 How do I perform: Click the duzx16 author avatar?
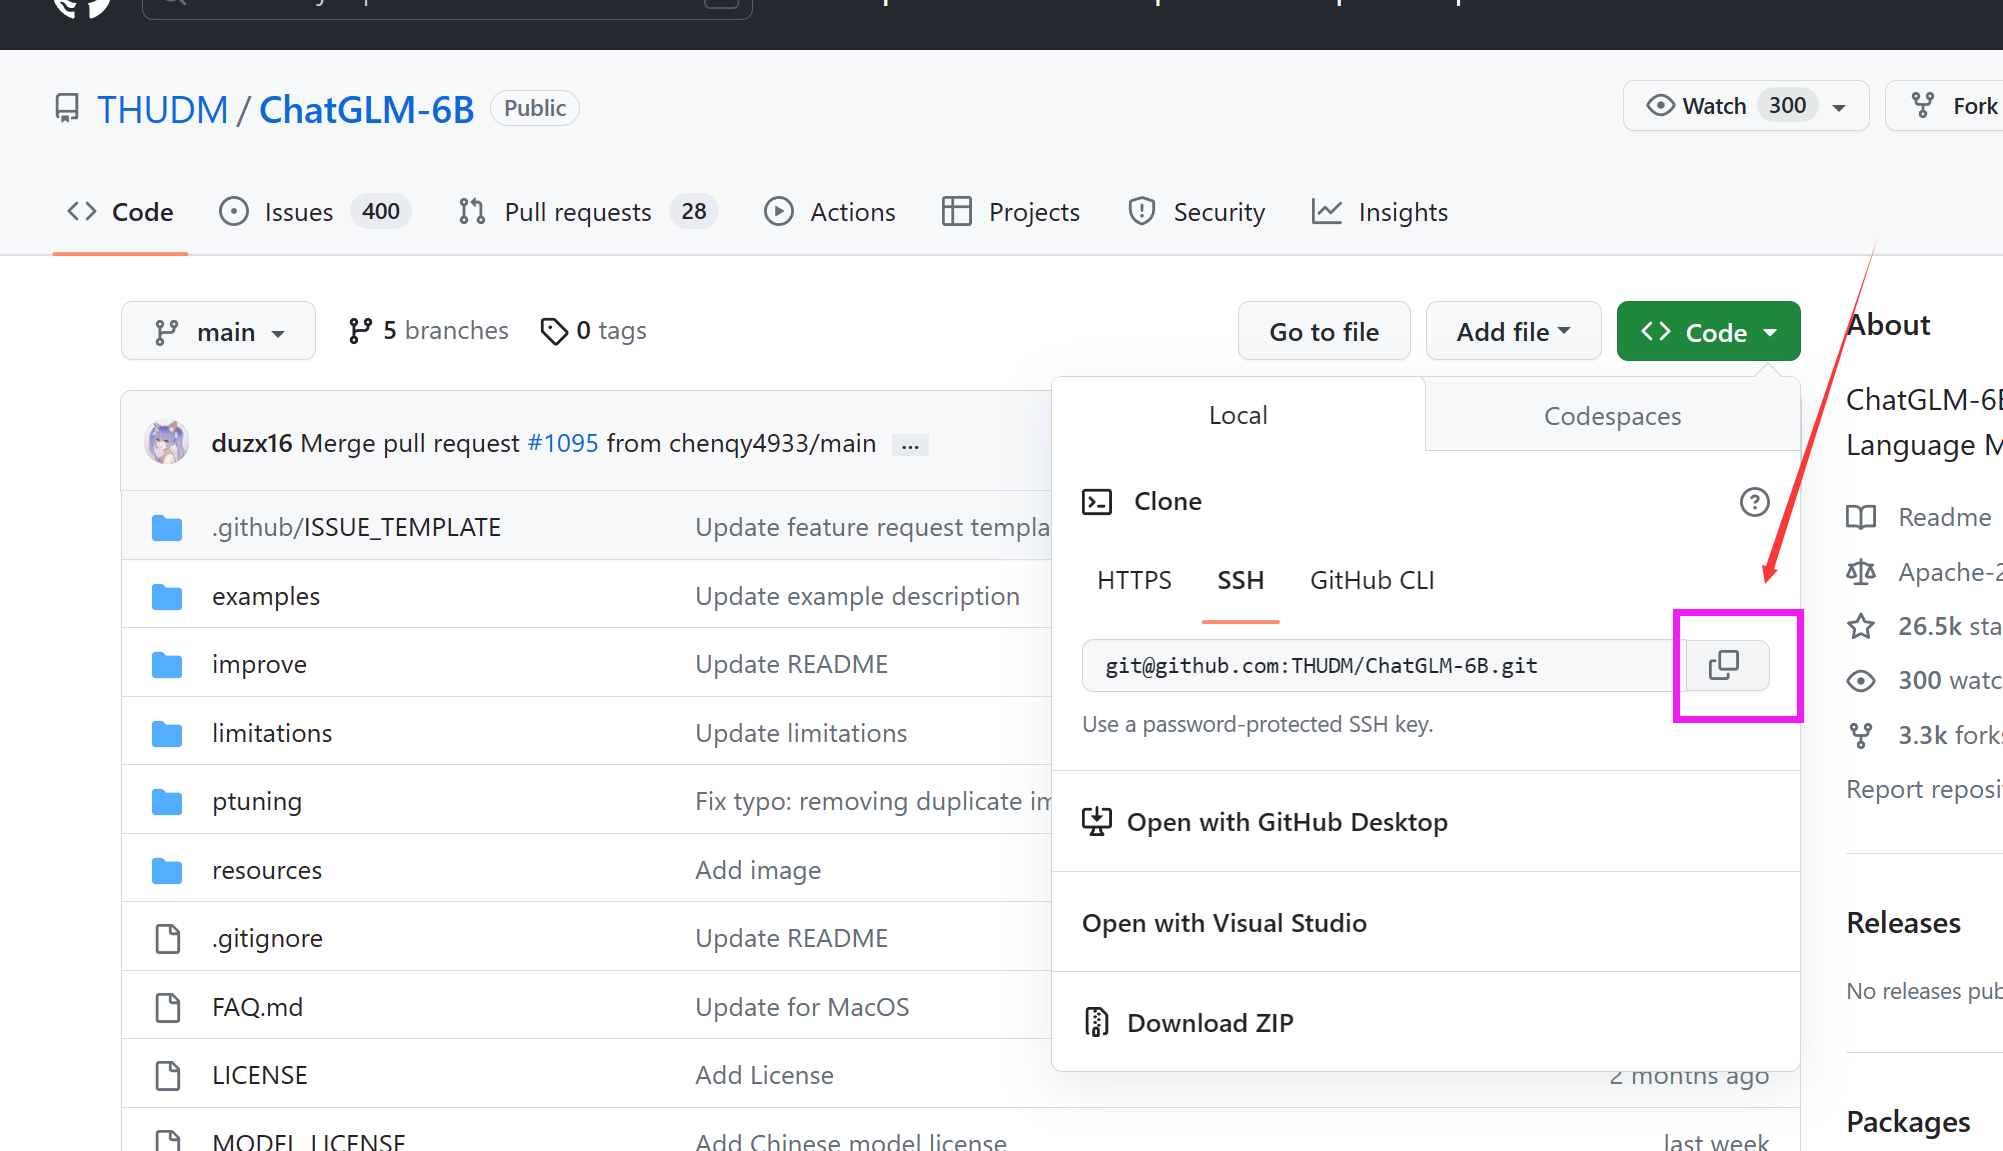pyautogui.click(x=167, y=442)
